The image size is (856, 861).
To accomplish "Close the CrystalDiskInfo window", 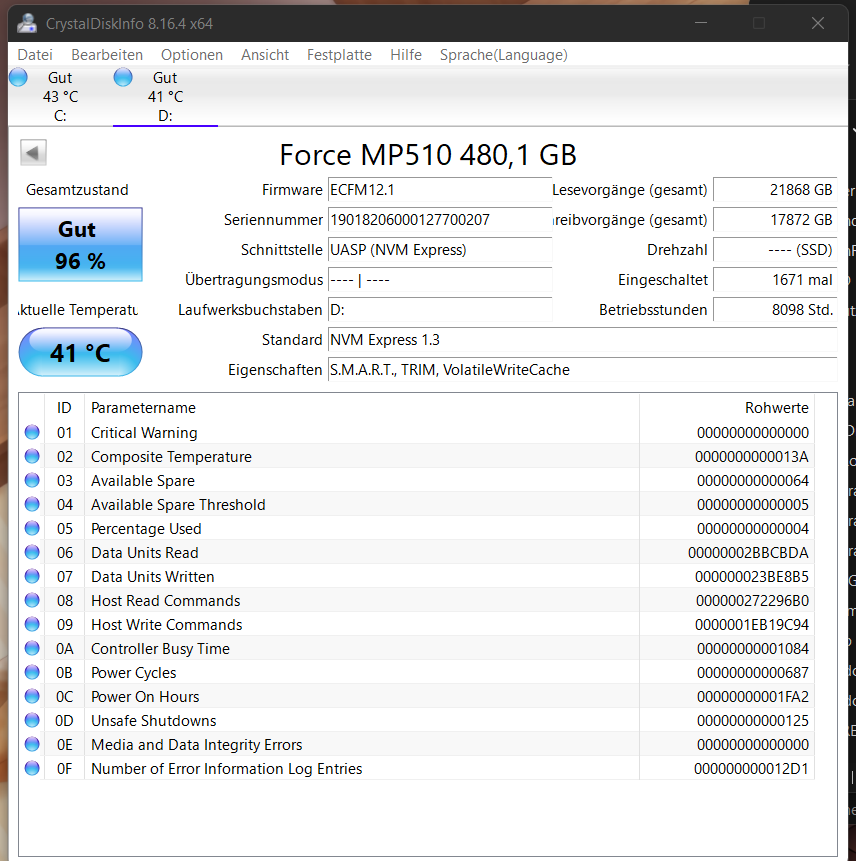I will click(818, 23).
